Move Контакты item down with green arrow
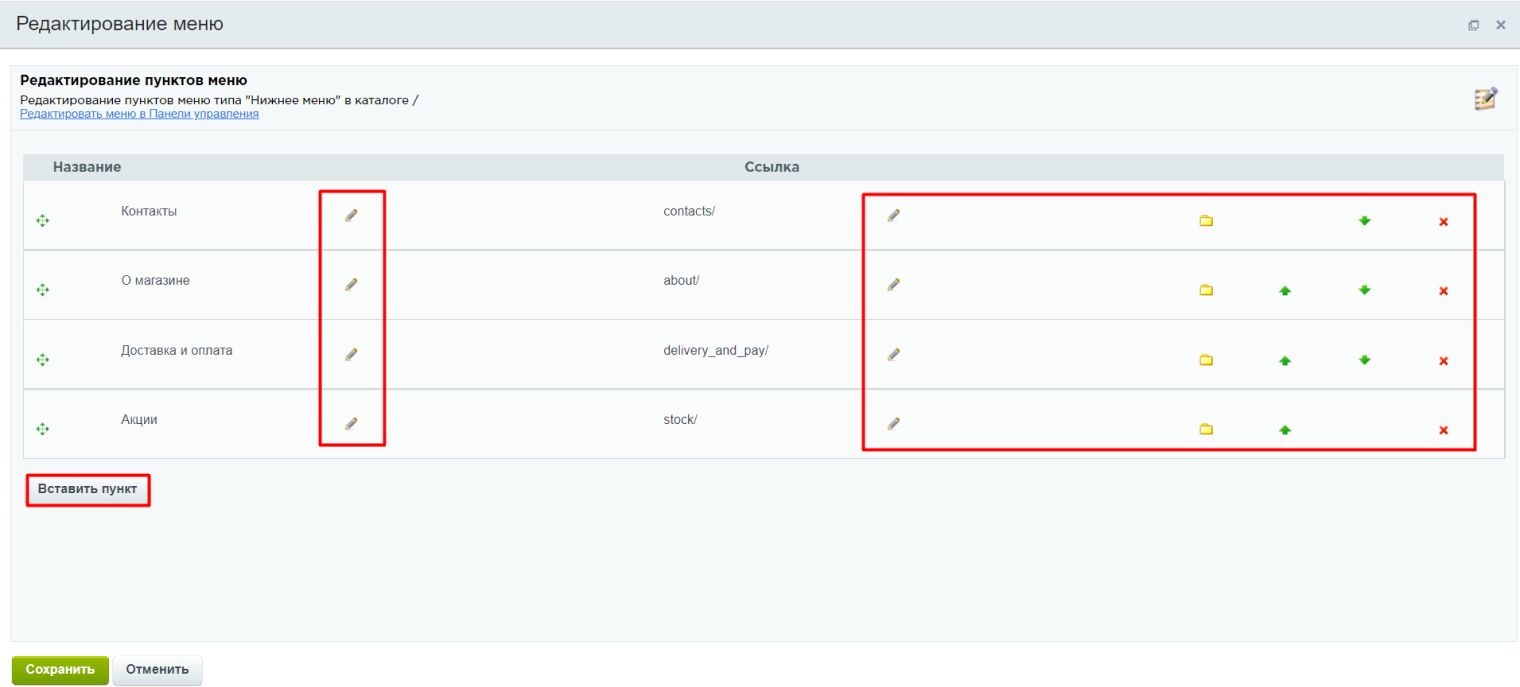The image size is (1520, 687). coord(1364,221)
